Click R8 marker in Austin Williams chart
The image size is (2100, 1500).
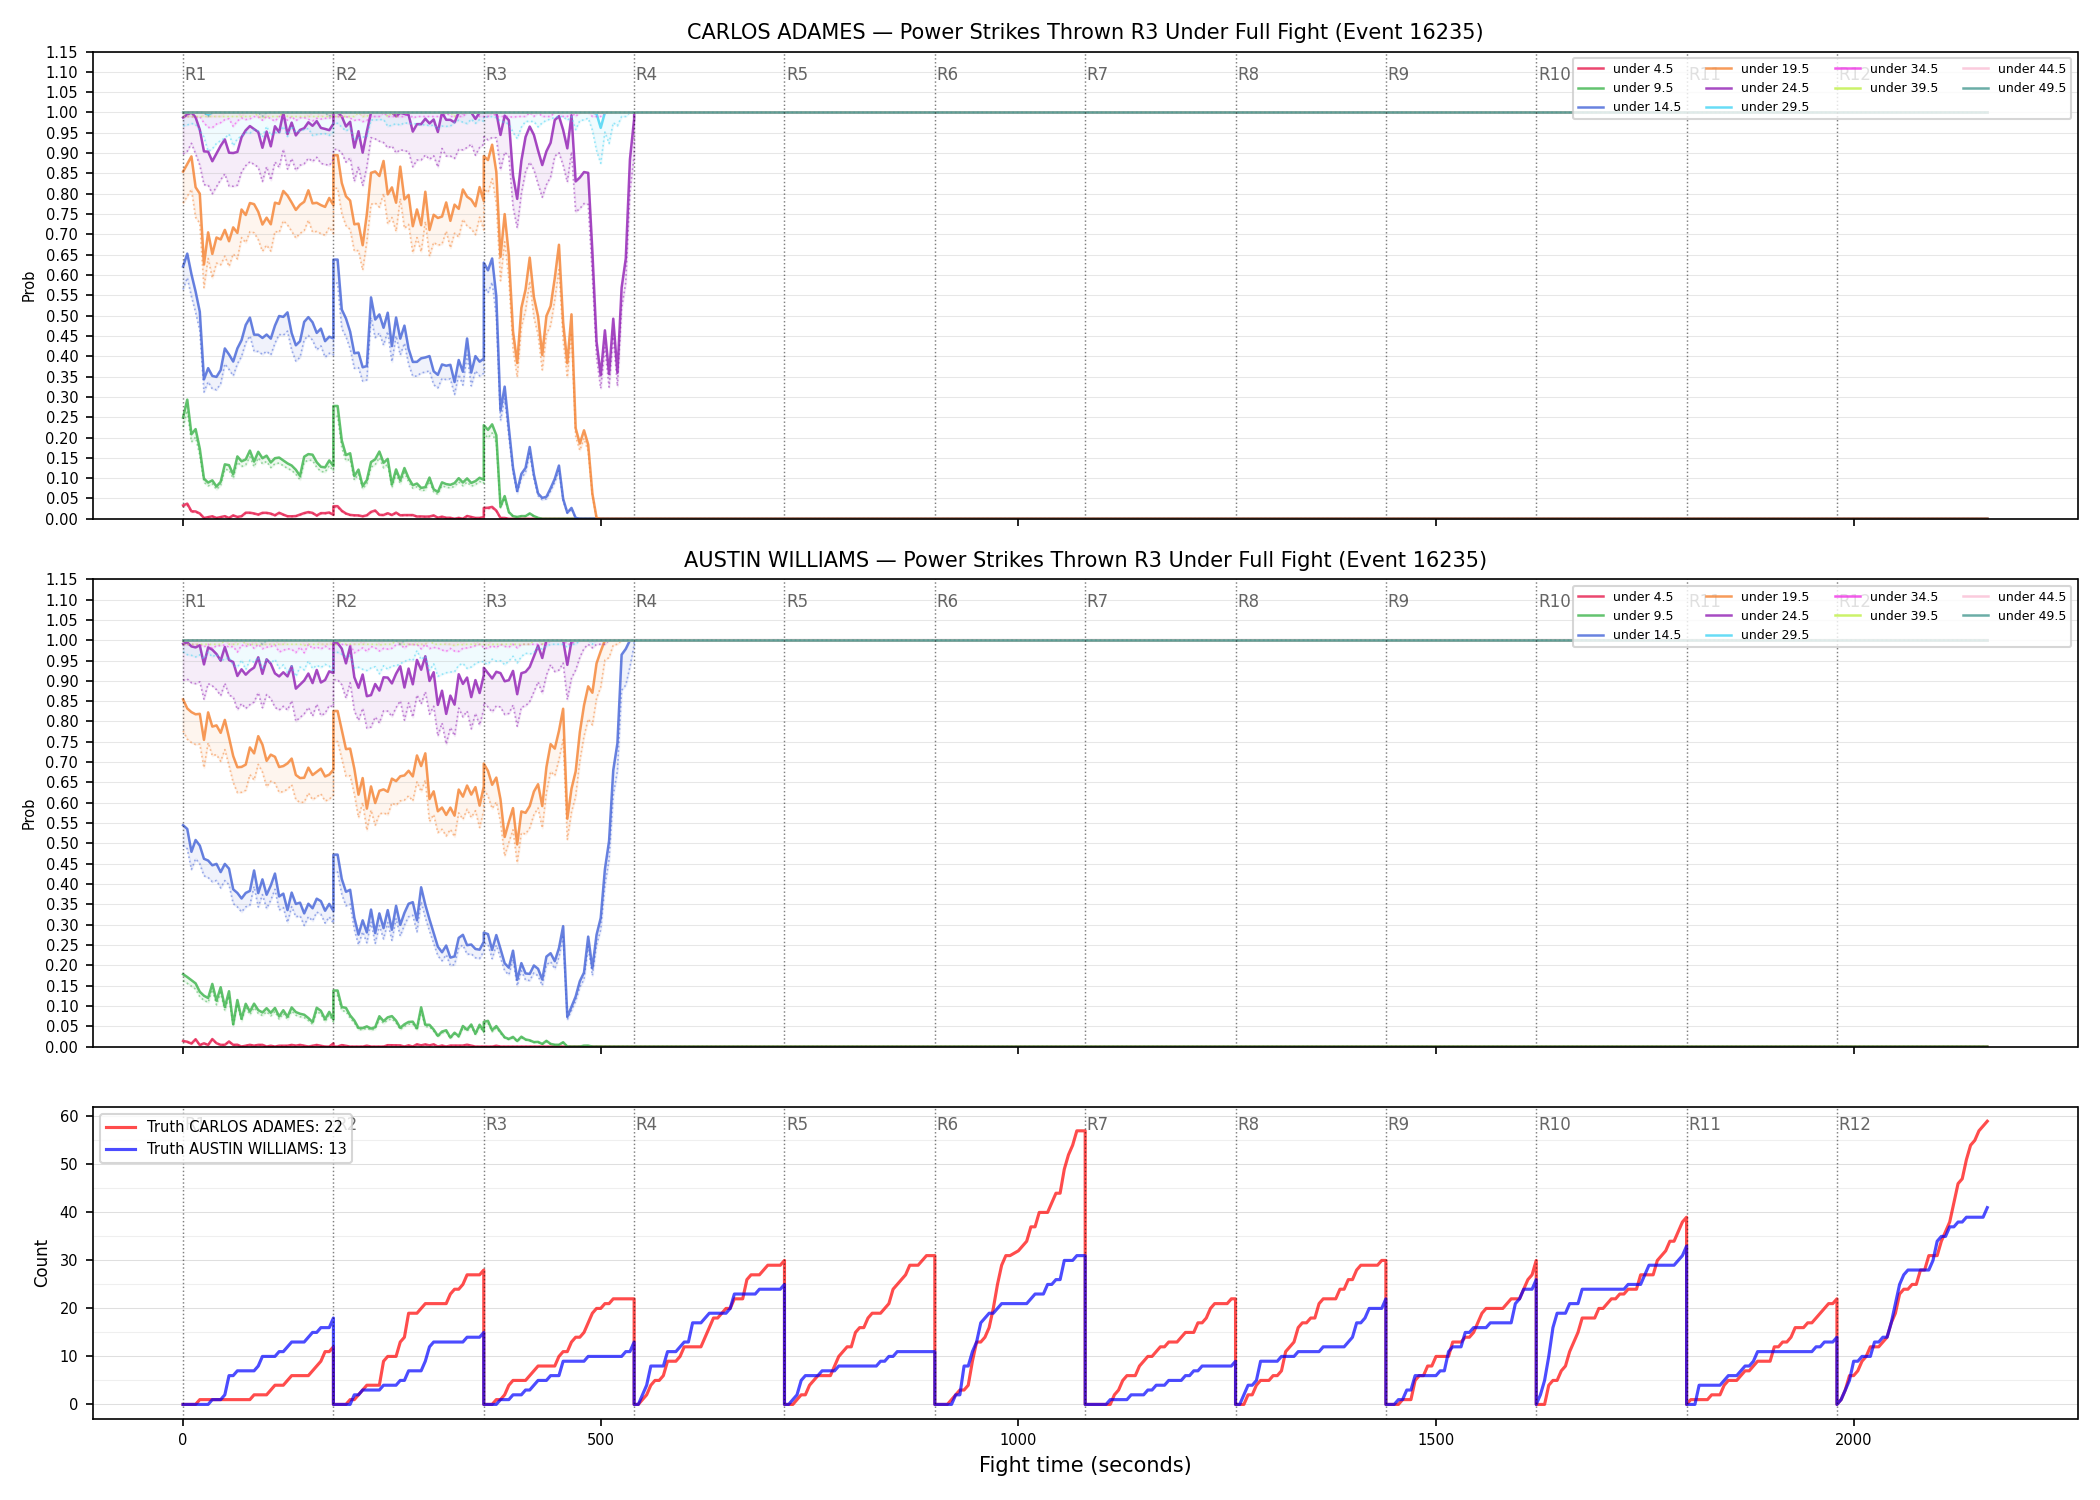click(x=1248, y=601)
